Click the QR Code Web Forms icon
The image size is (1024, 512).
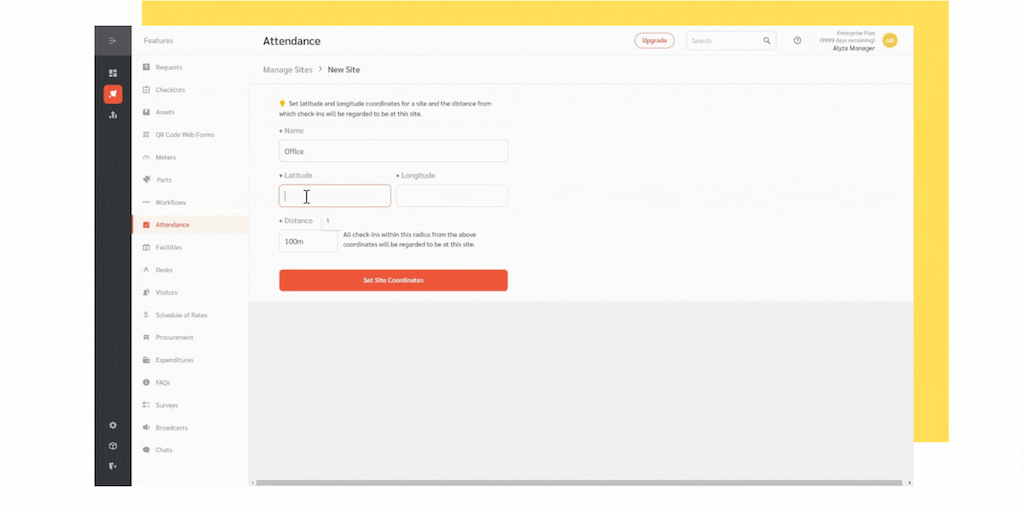pos(146,135)
